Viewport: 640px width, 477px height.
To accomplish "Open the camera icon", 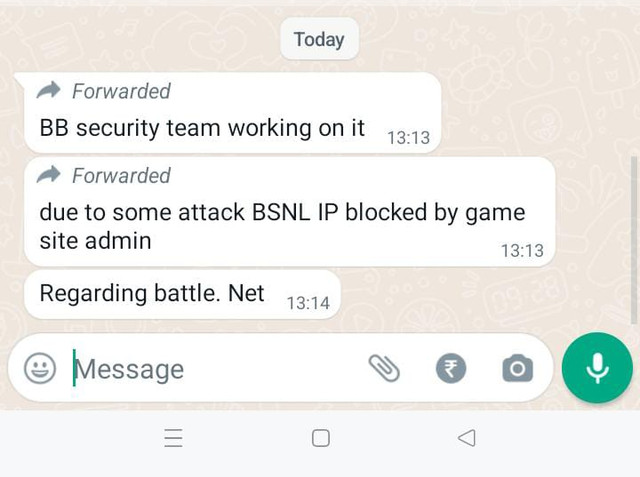I will 518,368.
